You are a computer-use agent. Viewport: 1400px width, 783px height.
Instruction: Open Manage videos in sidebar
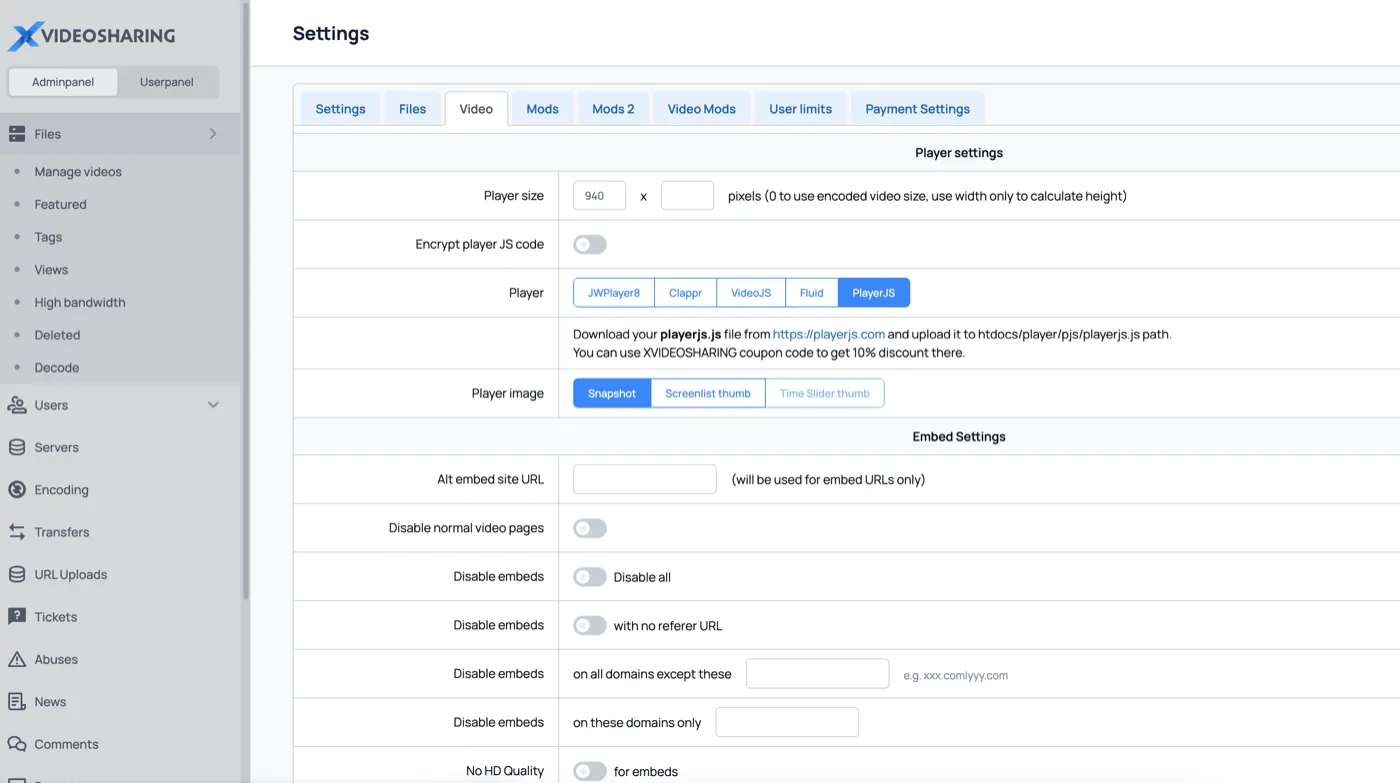tap(78, 172)
